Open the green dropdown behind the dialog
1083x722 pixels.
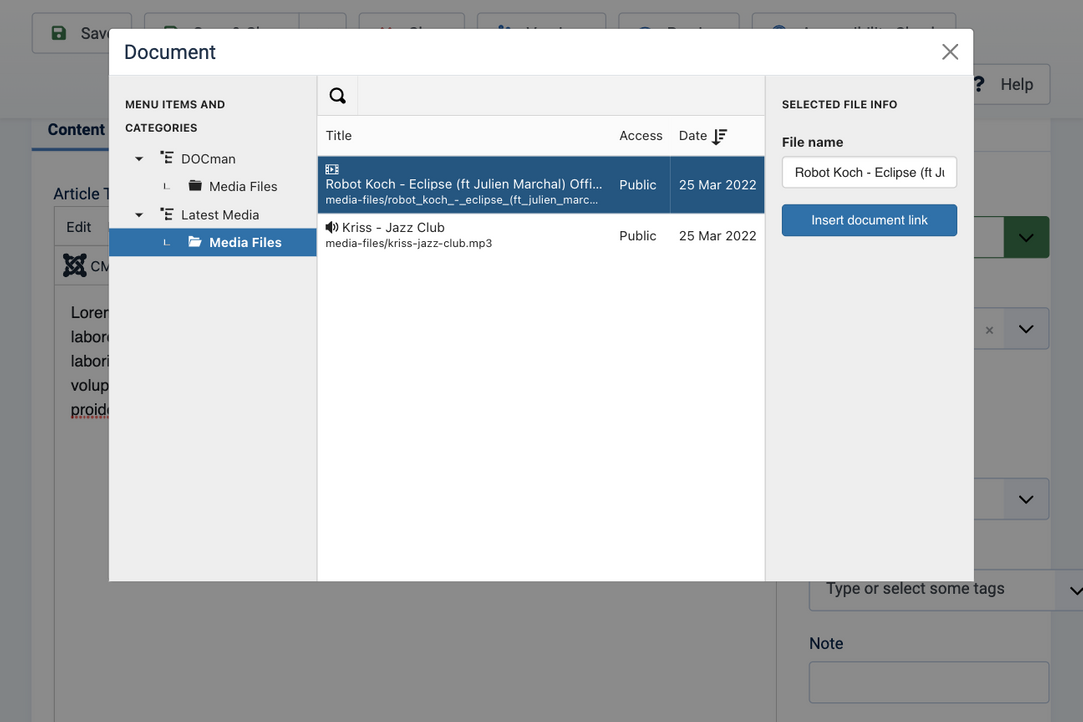(1026, 238)
